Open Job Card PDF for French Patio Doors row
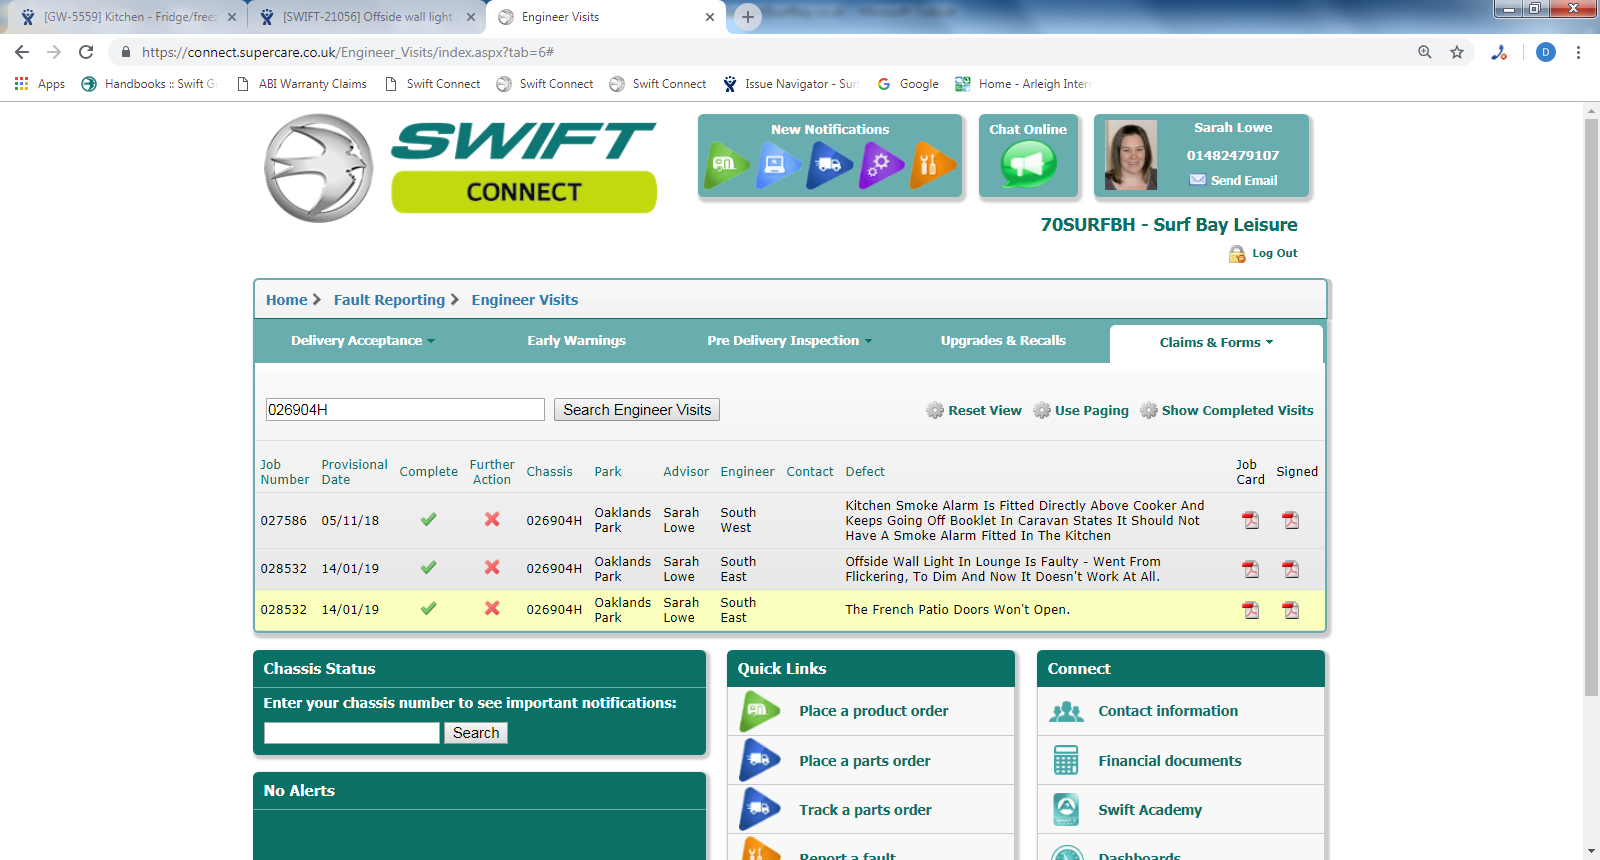This screenshot has height=860, width=1600. pos(1250,610)
